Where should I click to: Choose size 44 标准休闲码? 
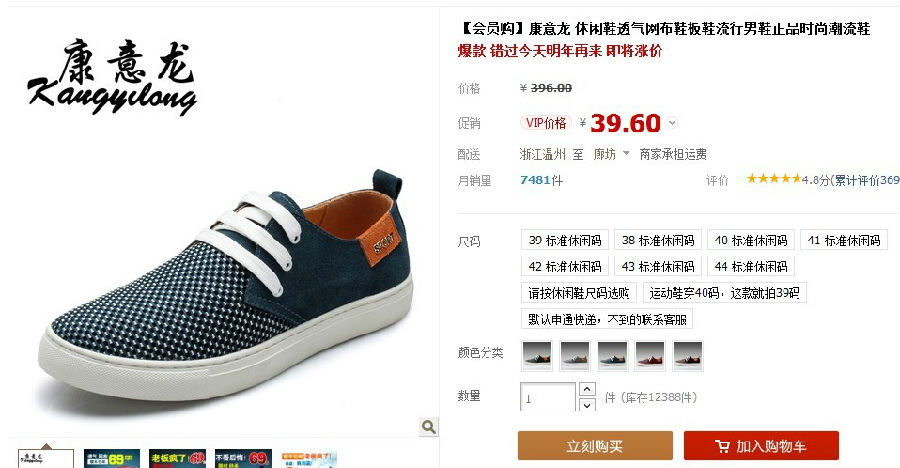(x=751, y=266)
